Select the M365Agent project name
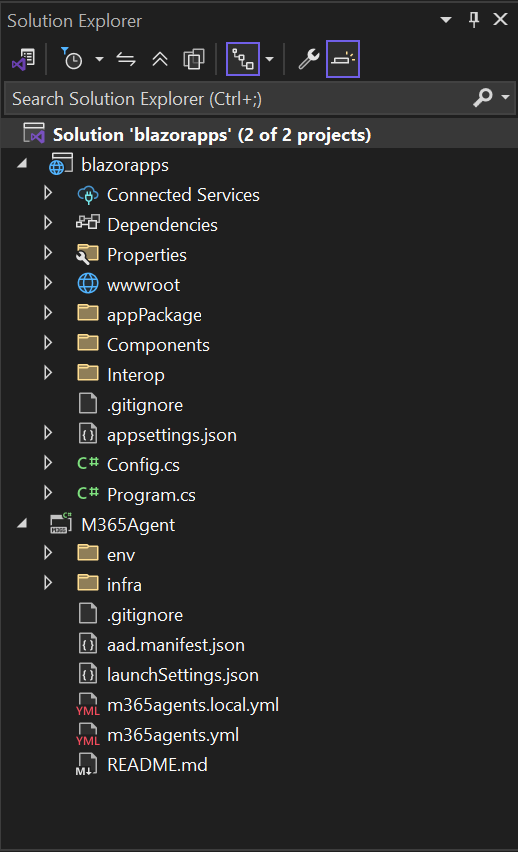The image size is (518, 852). [128, 525]
